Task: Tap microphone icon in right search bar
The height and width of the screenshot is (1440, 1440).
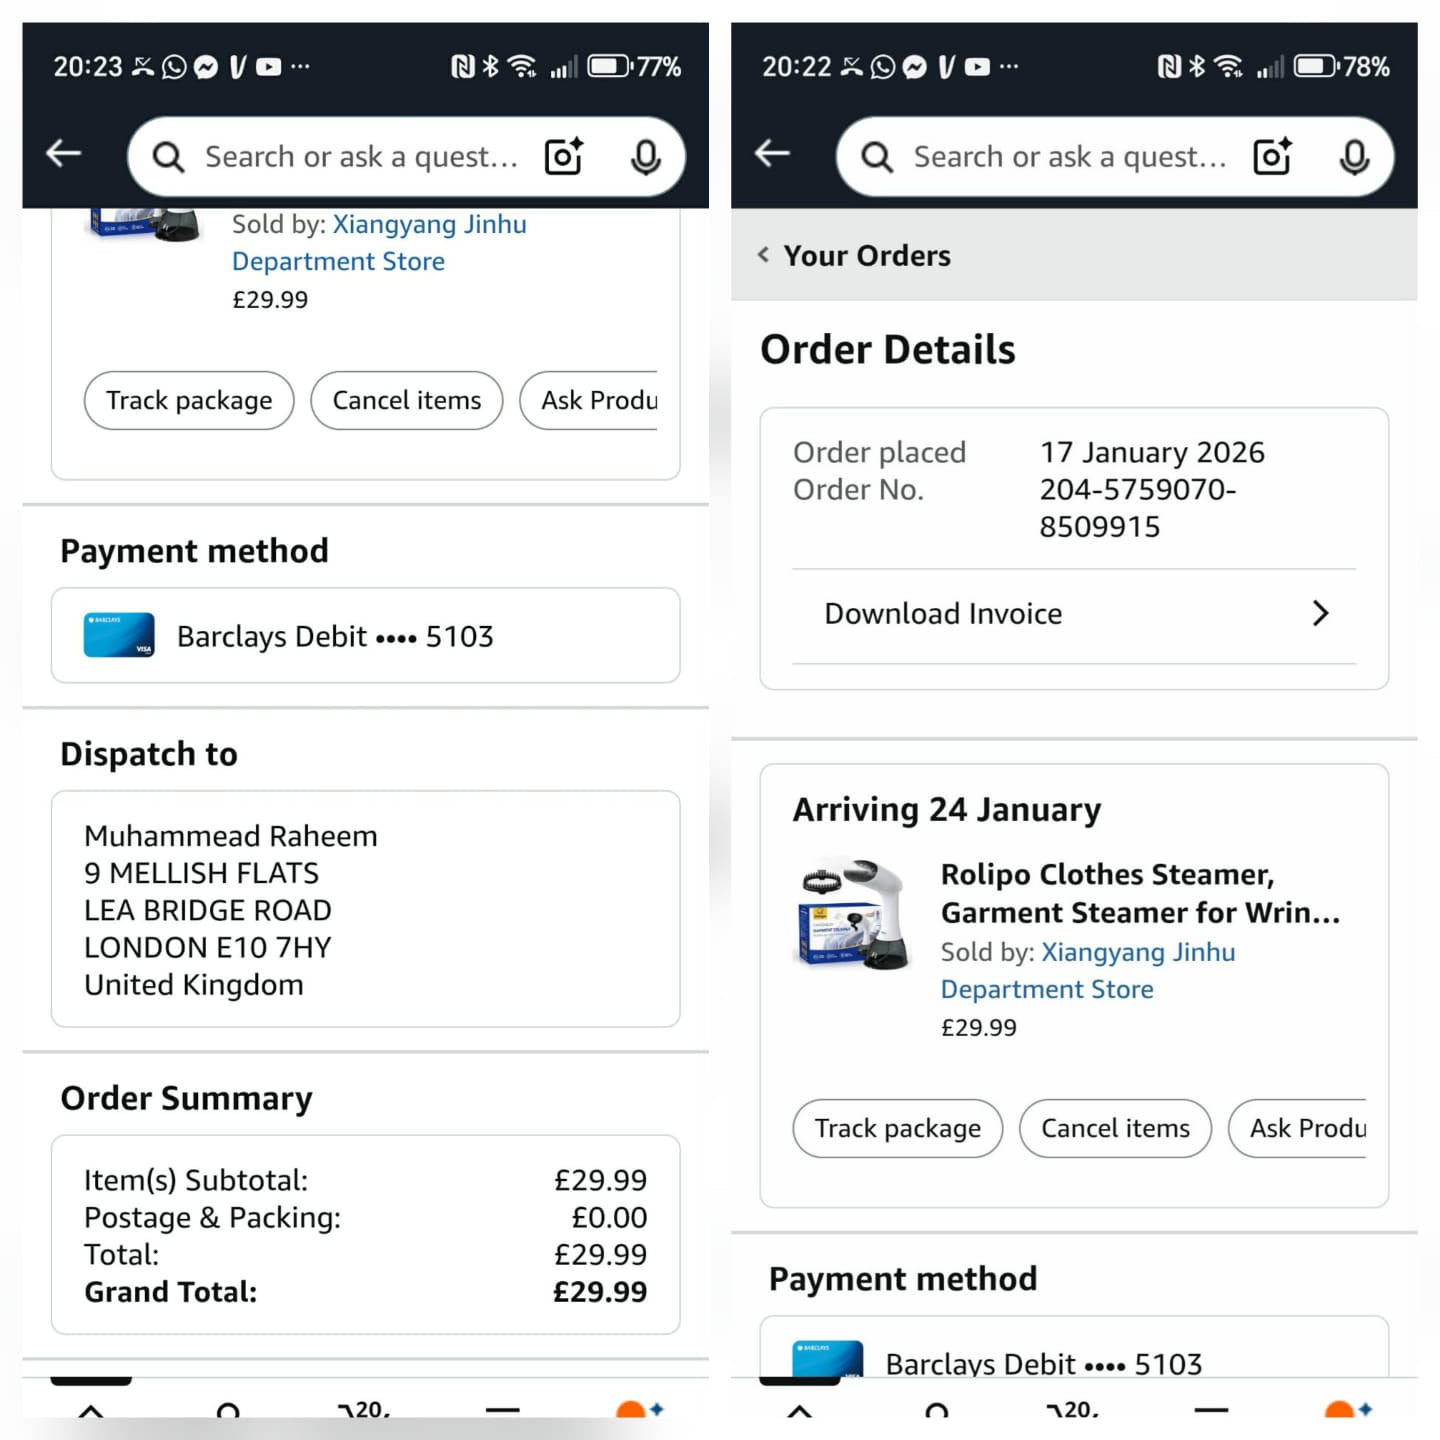Action: [x=1355, y=157]
